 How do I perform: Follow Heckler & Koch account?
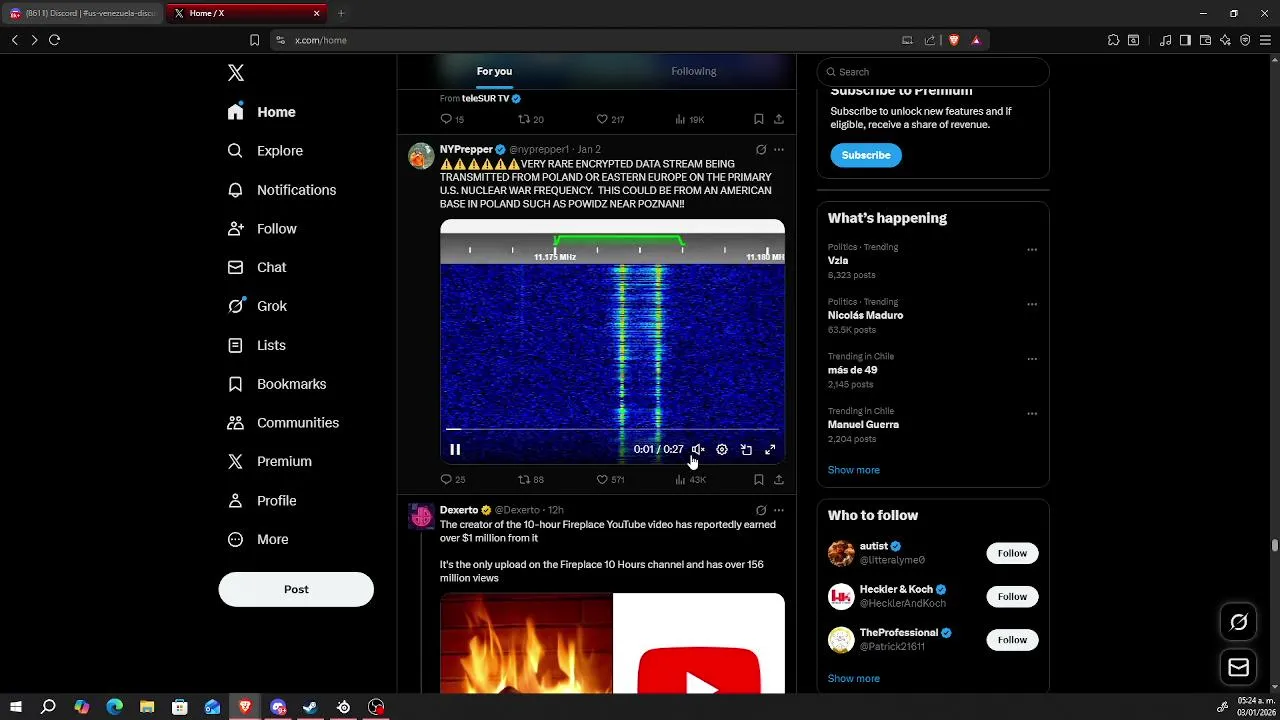point(1012,596)
